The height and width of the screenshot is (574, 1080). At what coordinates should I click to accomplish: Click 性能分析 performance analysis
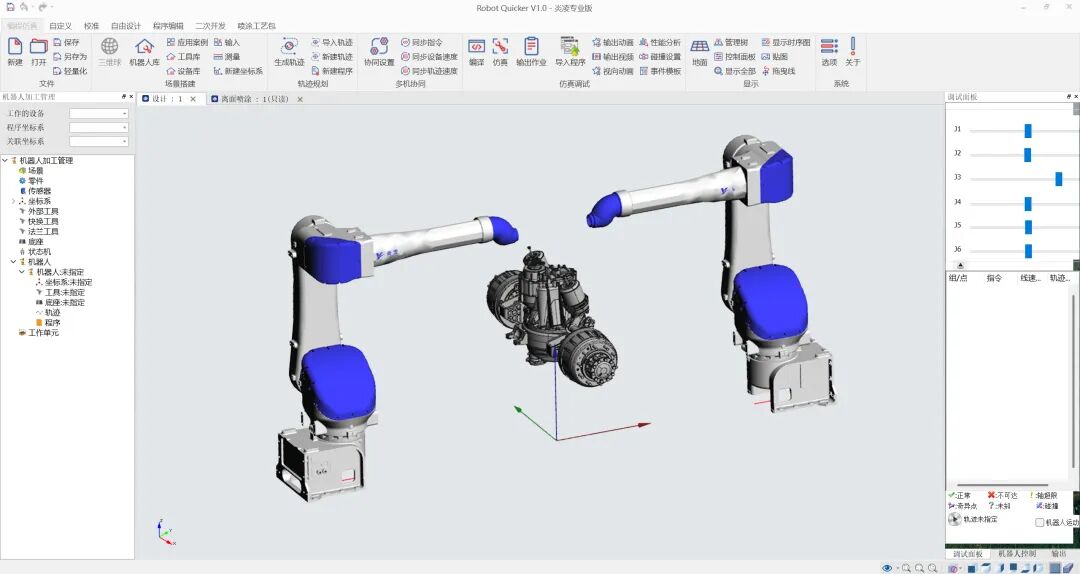(x=659, y=42)
